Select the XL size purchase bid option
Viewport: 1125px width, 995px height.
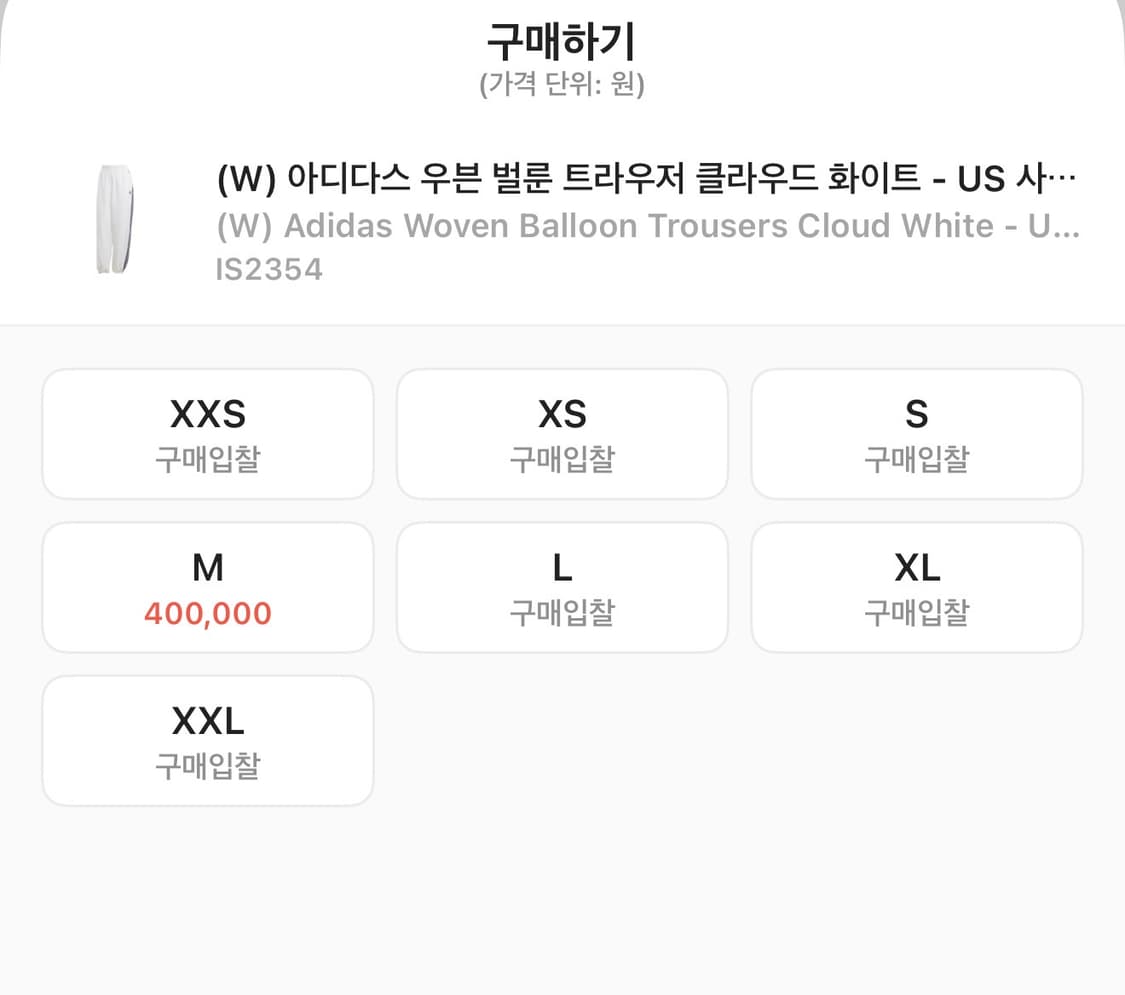(916, 587)
